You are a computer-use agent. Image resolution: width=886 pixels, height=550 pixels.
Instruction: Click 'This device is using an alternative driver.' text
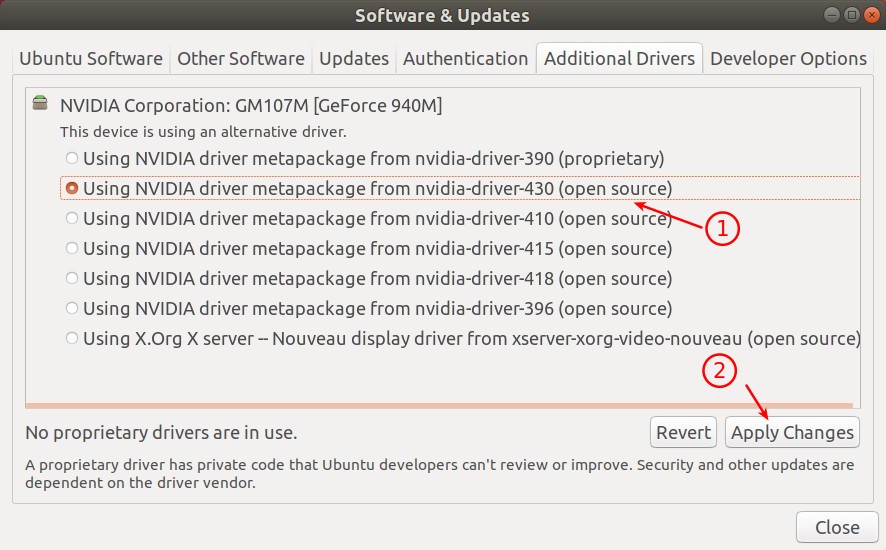(203, 132)
